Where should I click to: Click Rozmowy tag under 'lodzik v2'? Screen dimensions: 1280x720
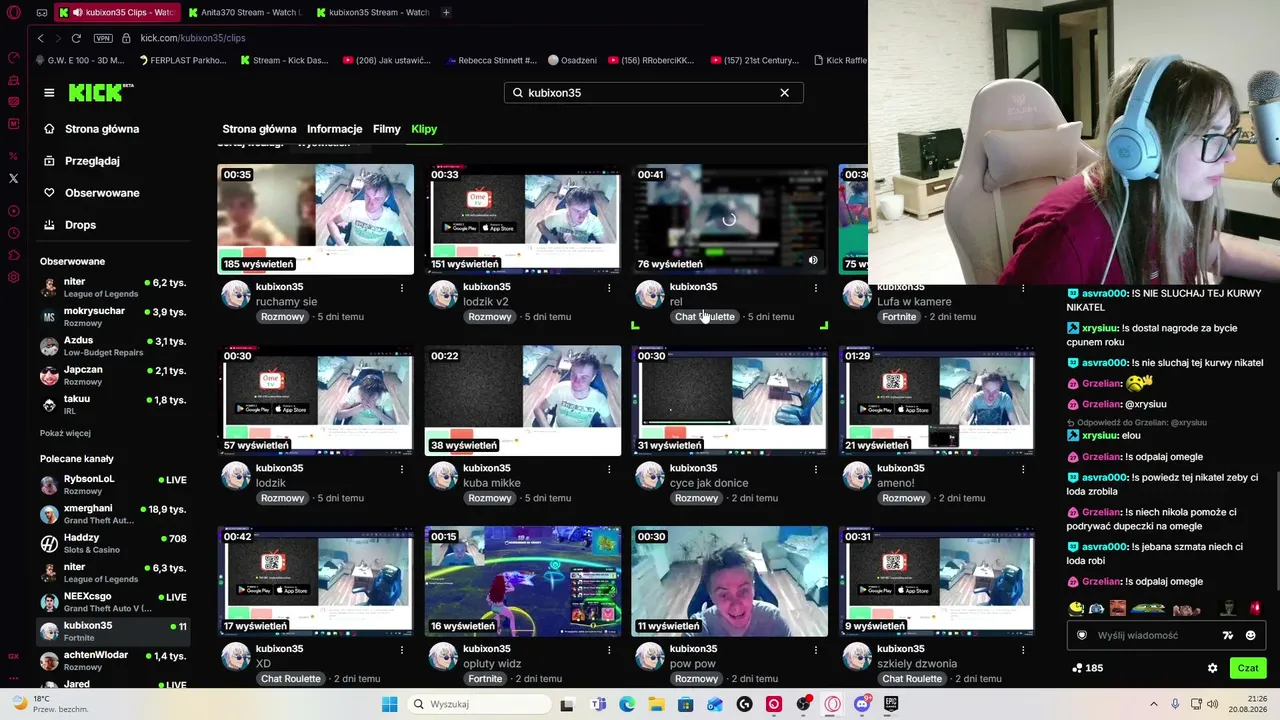[490, 317]
